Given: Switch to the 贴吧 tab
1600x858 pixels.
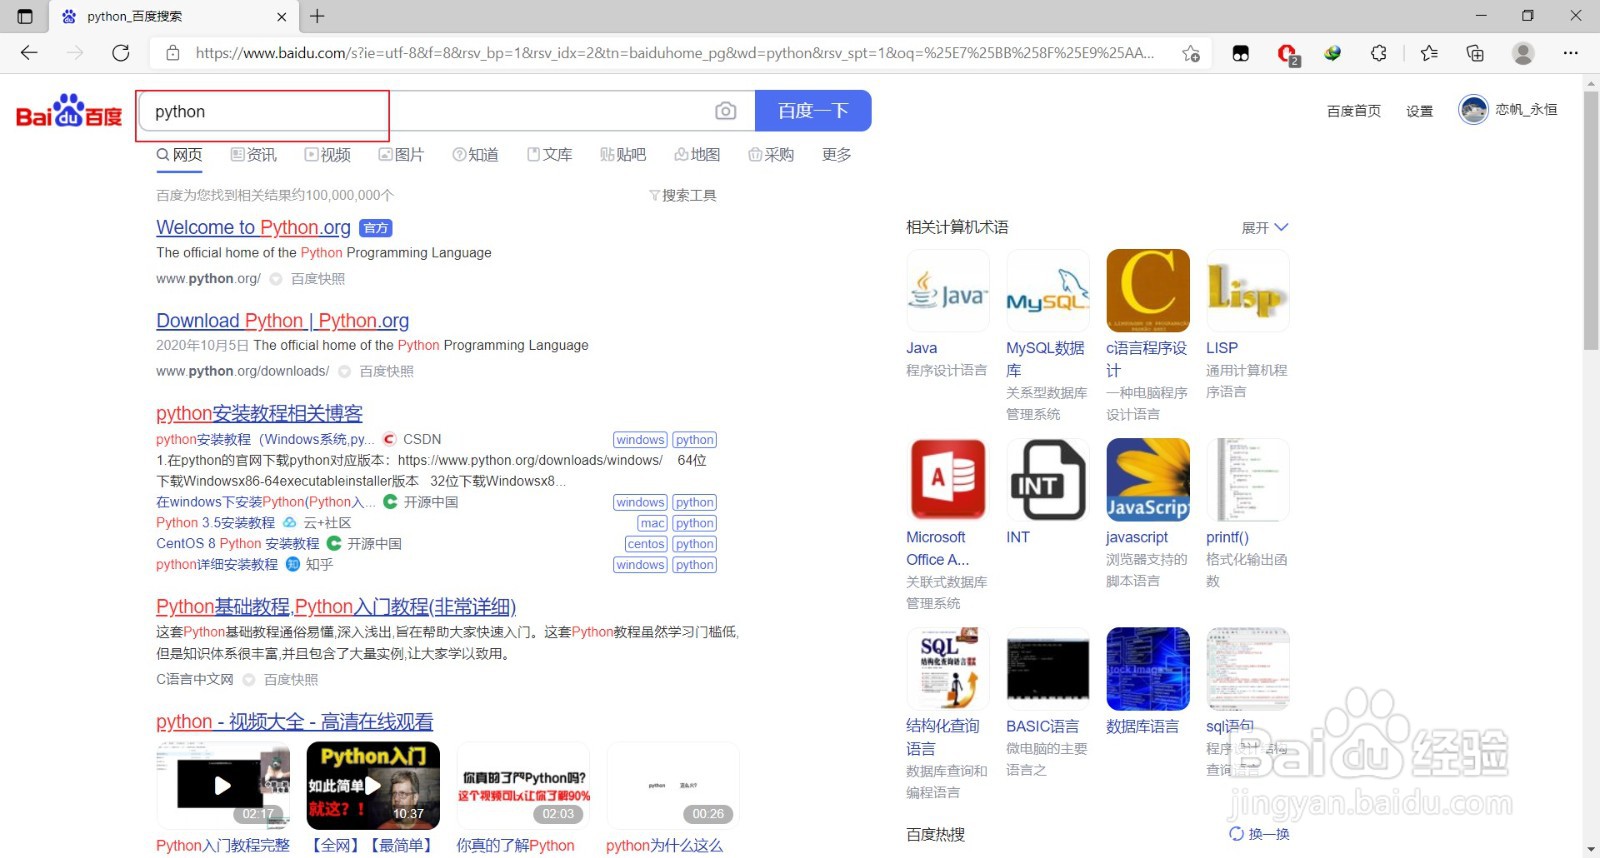Looking at the screenshot, I should tap(623, 155).
